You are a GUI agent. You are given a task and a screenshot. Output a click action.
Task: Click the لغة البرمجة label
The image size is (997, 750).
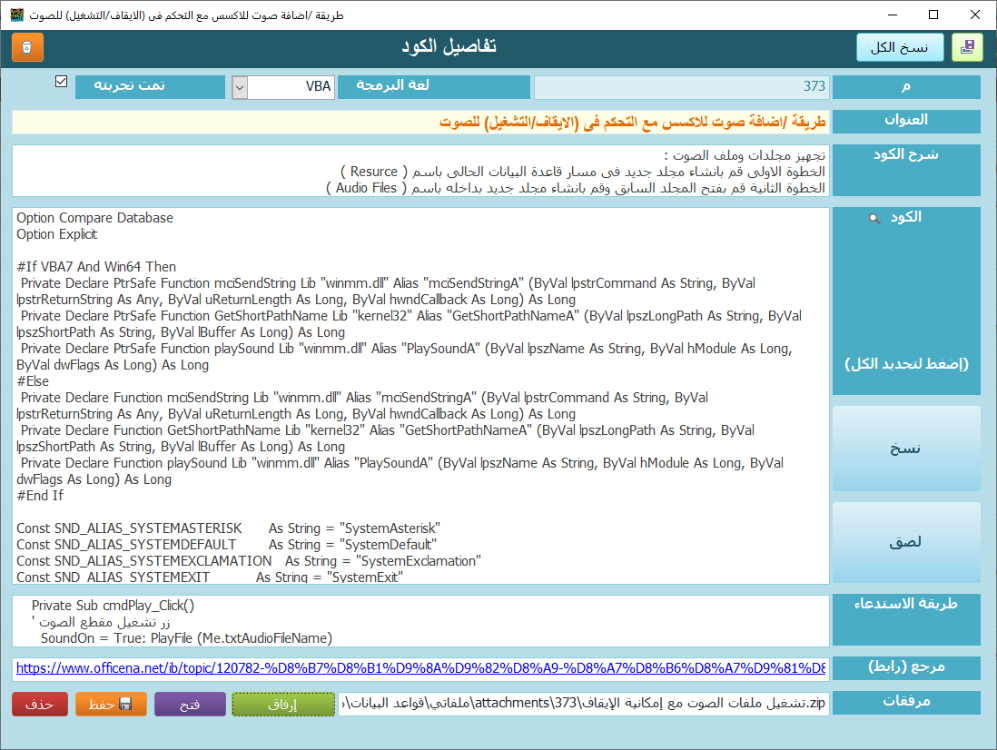click(434, 86)
